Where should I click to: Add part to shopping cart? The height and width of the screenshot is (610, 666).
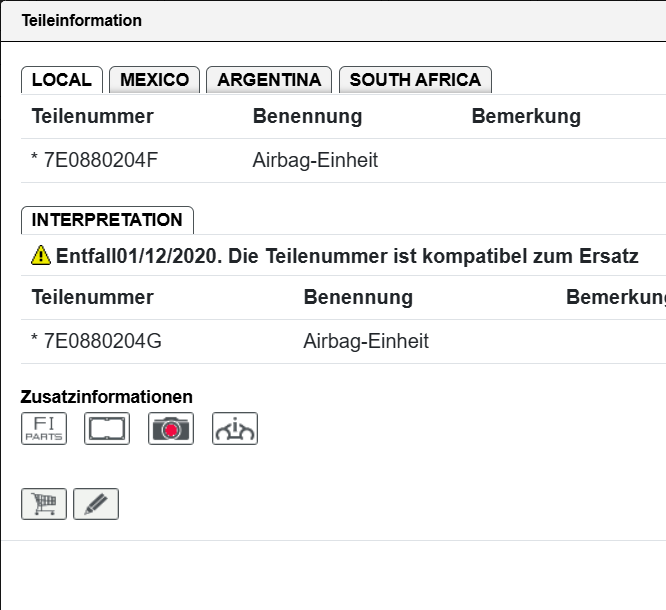(44, 504)
